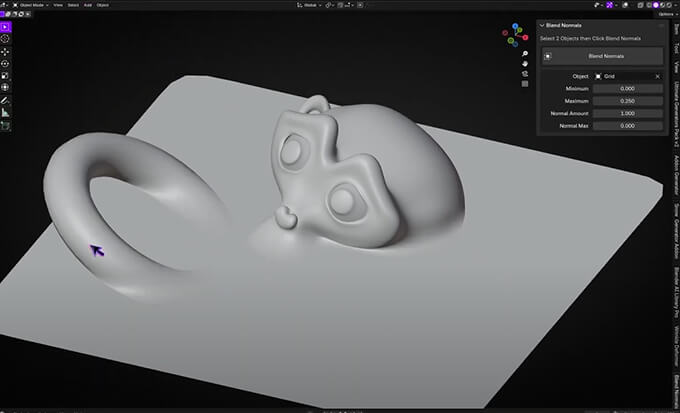Switch to rendered viewport shading
The height and width of the screenshot is (413, 680).
(669, 5)
